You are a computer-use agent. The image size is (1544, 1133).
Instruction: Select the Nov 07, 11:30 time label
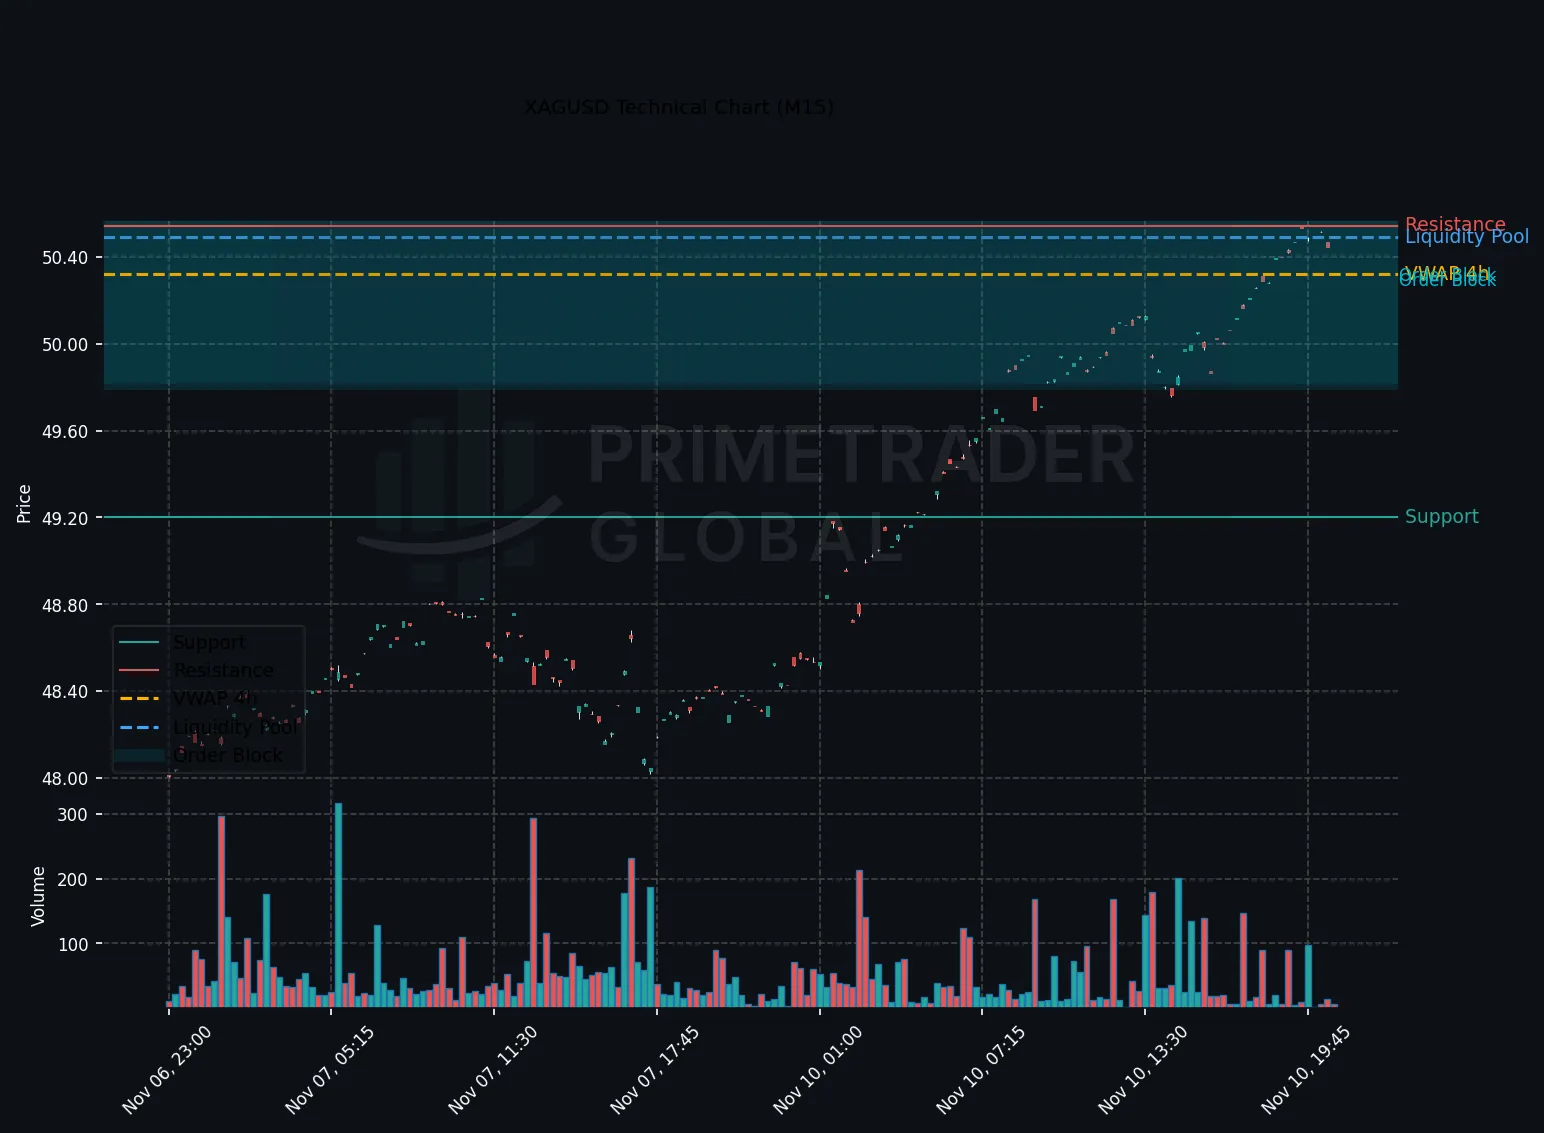coord(492,1069)
